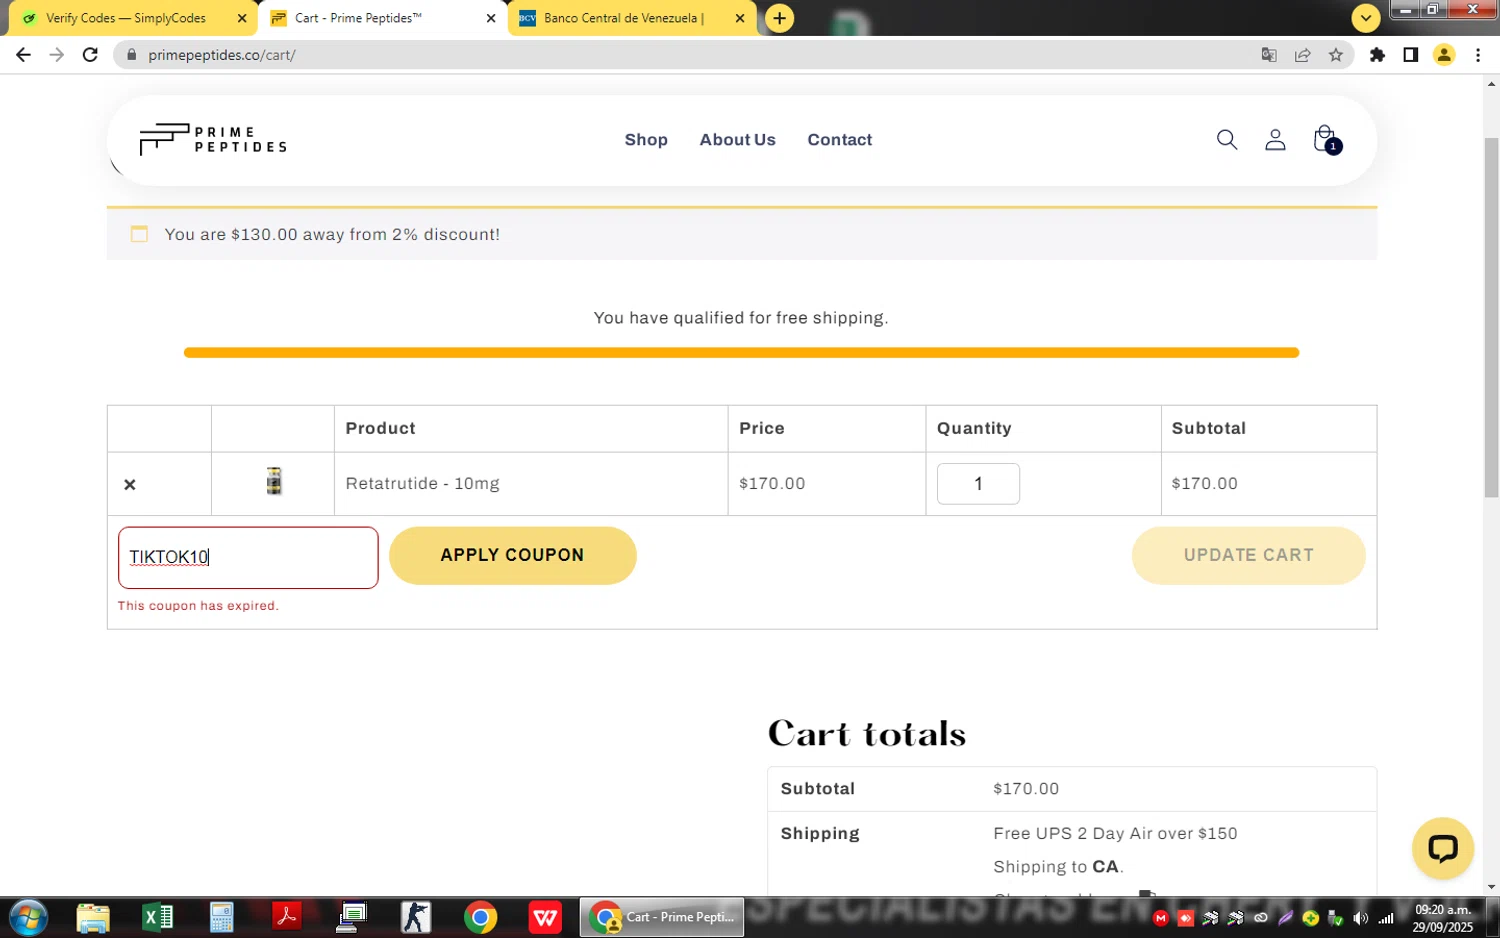
Task: Click the coupon code input field
Action: (248, 557)
